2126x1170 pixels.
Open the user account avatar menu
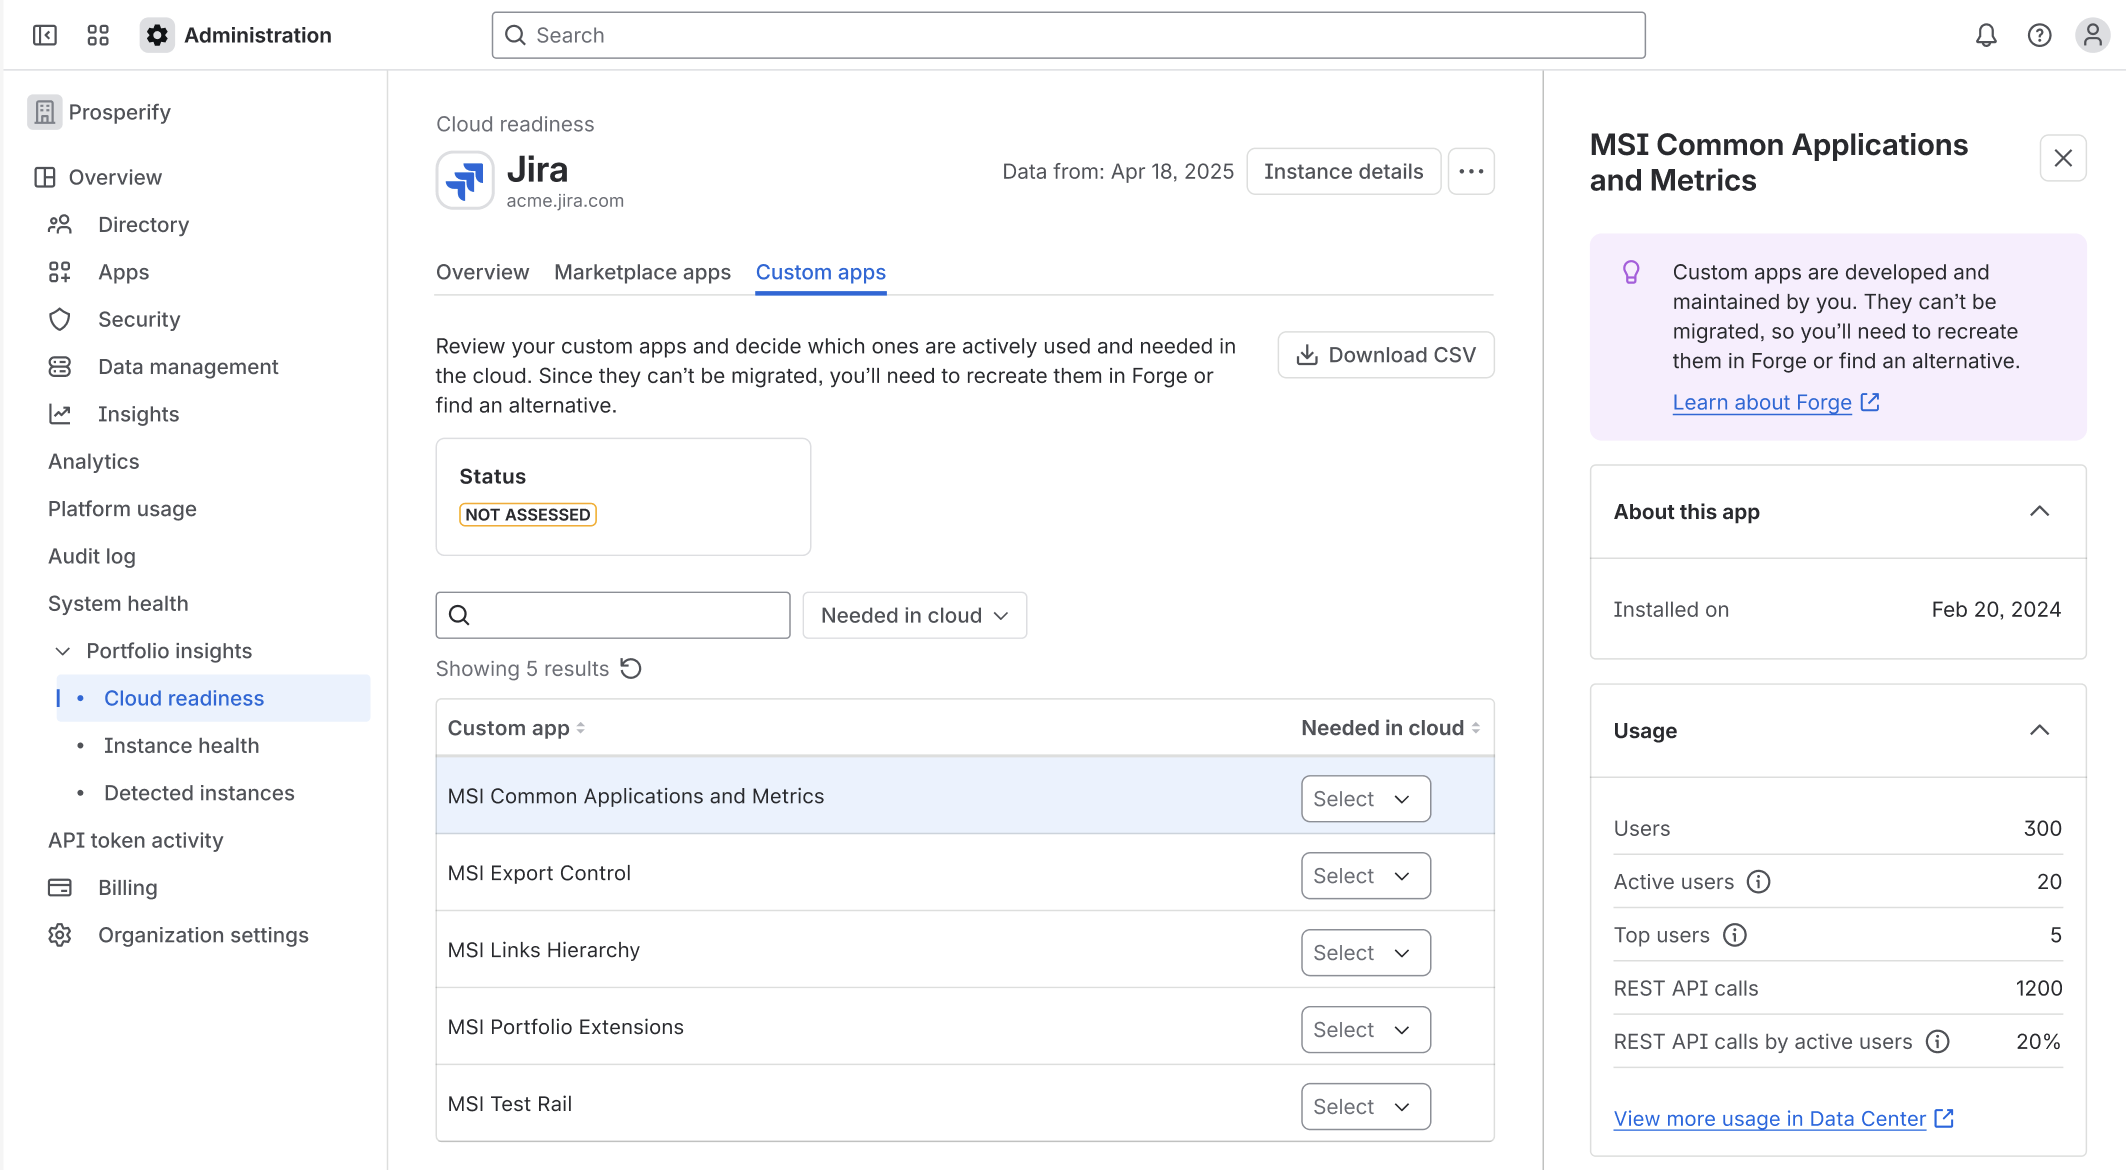point(2092,34)
